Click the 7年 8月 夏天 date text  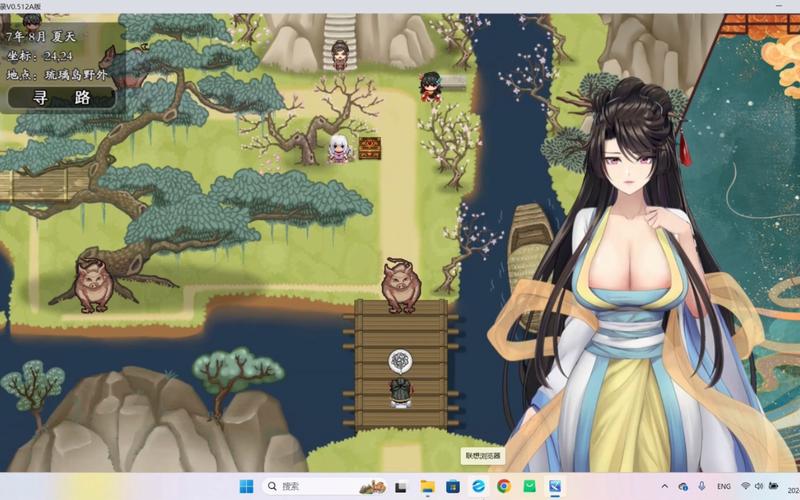tap(41, 37)
